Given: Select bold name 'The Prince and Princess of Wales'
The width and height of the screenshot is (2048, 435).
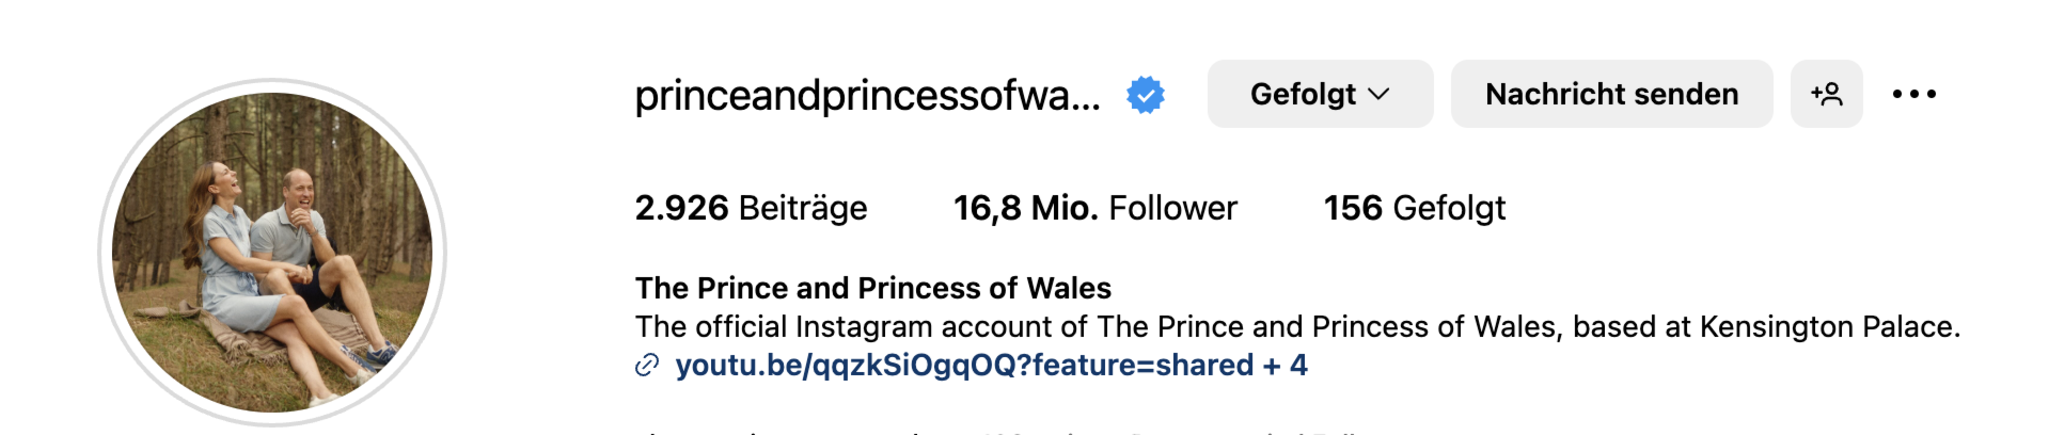Looking at the screenshot, I should click(x=873, y=288).
